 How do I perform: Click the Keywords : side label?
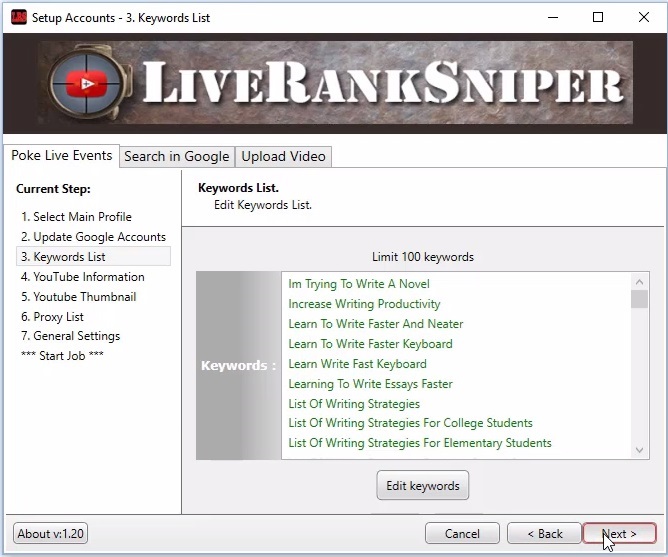(x=239, y=365)
